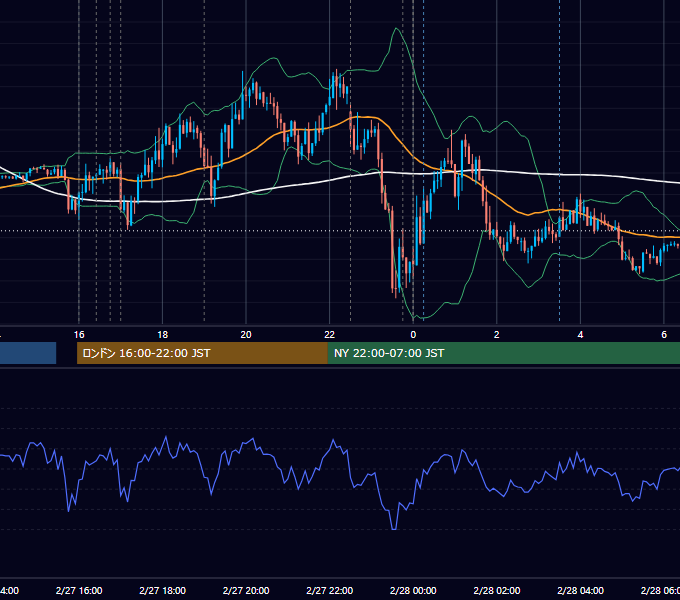Click the '6' hour label on the chart axis
This screenshot has width=680, height=600.
click(x=664, y=335)
